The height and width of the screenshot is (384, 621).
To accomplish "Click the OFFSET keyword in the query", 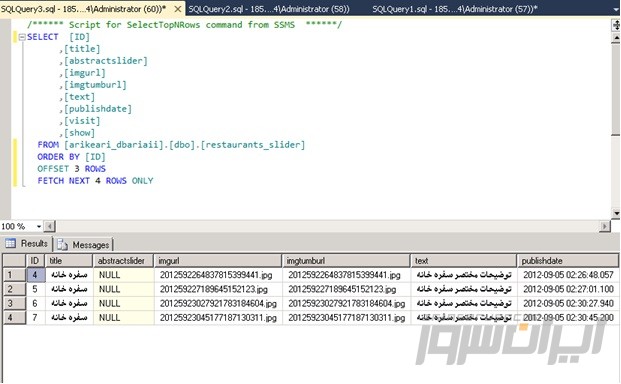I will tap(53, 169).
